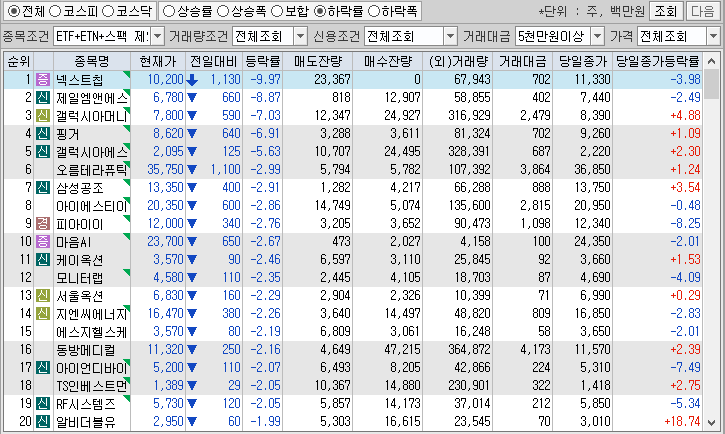
Task: Choose the 하락률 ranking option
Action: pyautogui.click(x=320, y=11)
